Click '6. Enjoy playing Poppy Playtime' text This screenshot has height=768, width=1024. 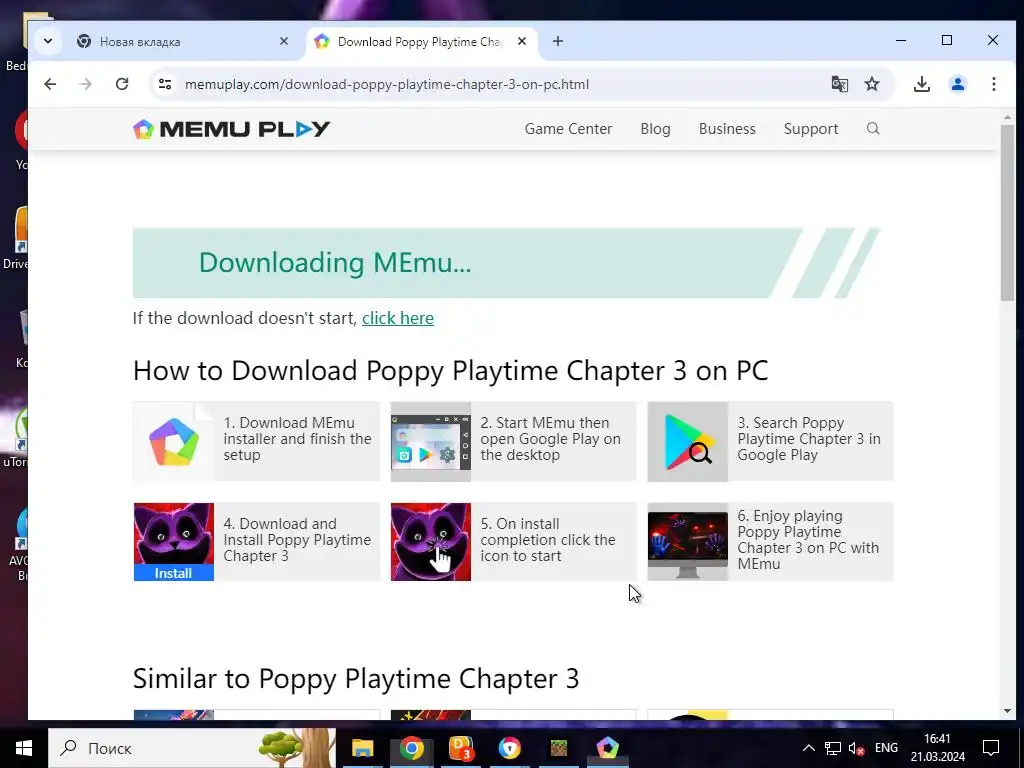point(808,539)
